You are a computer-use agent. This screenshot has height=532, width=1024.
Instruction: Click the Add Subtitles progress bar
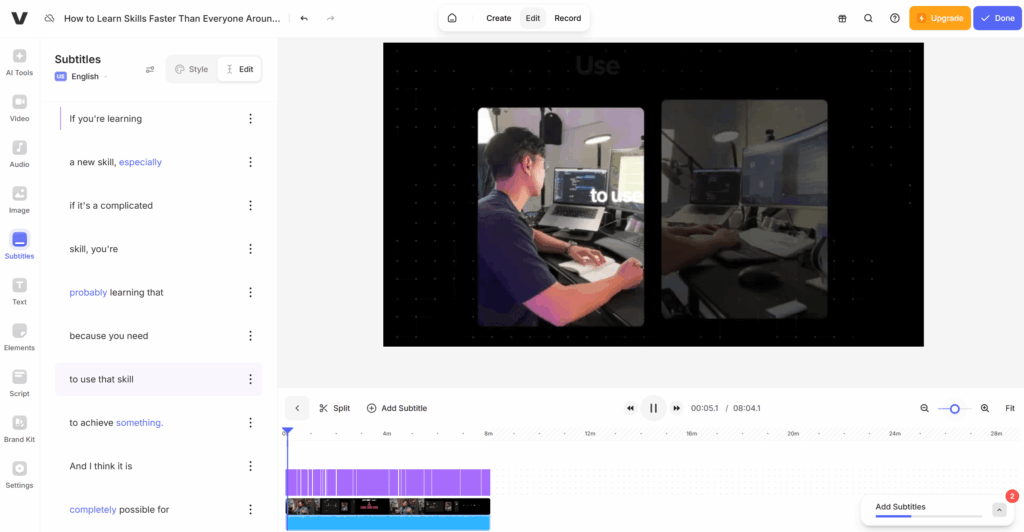[929, 516]
